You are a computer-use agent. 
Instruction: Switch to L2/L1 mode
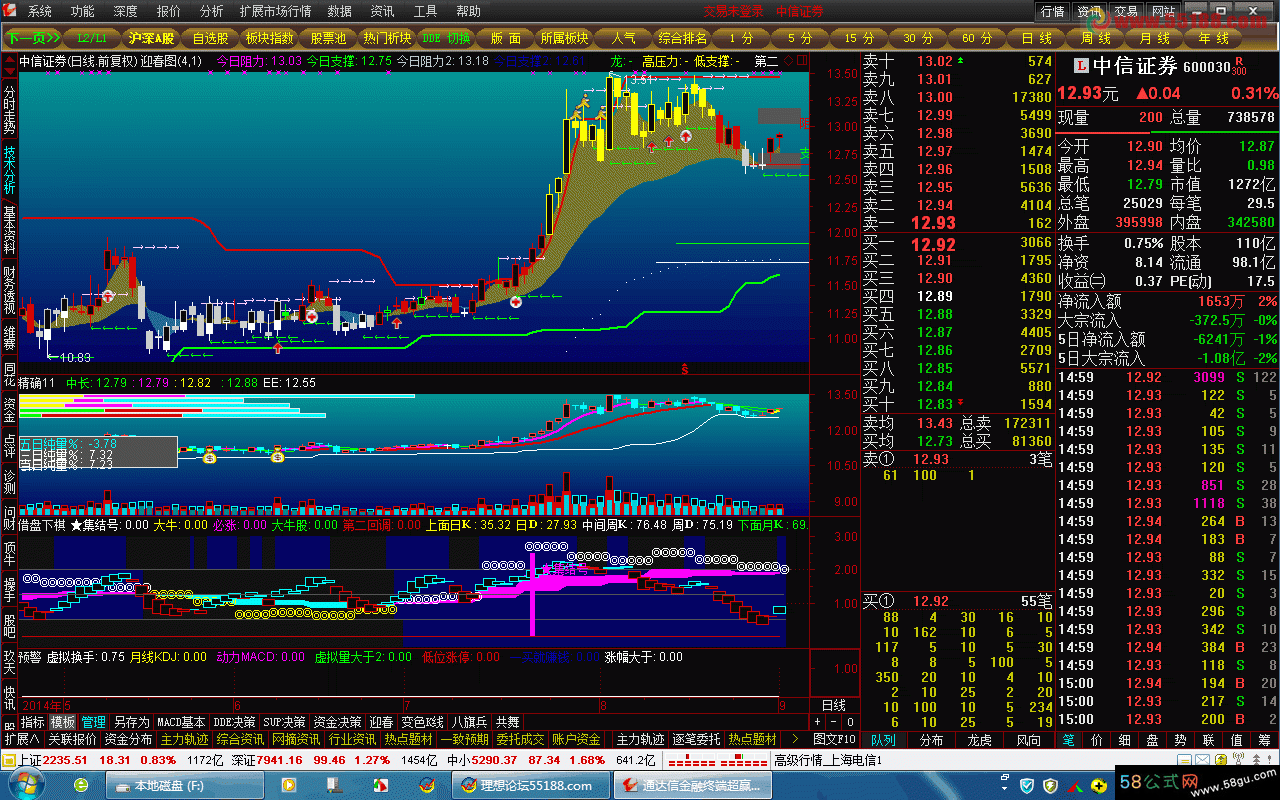93,38
